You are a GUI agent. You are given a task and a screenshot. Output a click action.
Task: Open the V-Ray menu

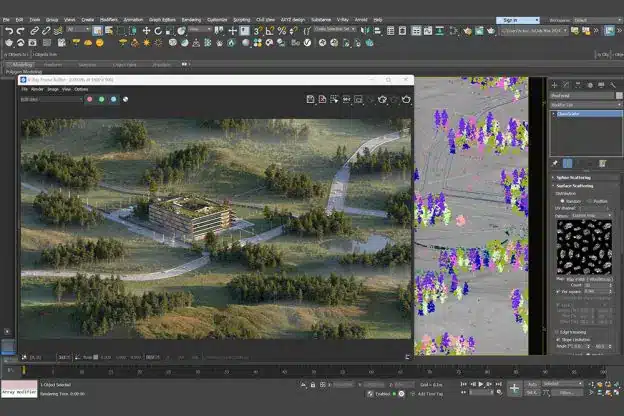coord(342,20)
